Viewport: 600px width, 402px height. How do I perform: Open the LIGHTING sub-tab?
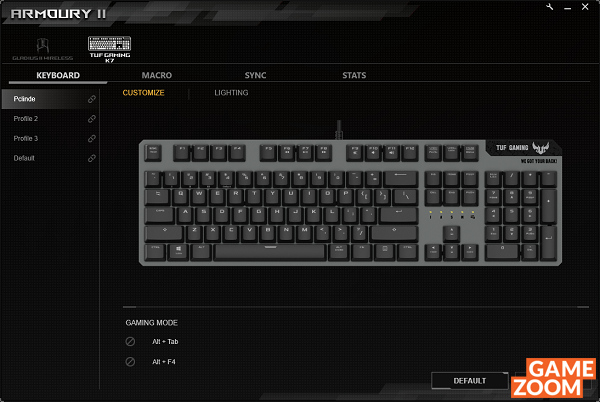coord(231,93)
